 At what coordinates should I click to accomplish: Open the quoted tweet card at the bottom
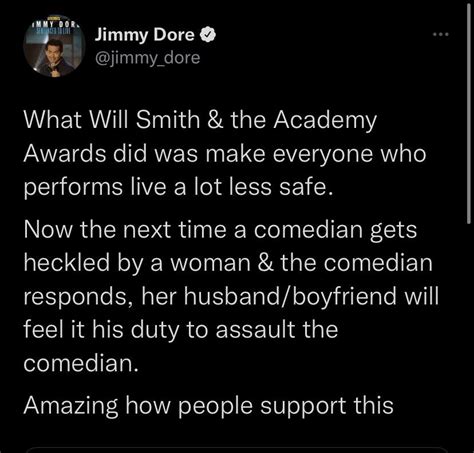tap(237, 450)
